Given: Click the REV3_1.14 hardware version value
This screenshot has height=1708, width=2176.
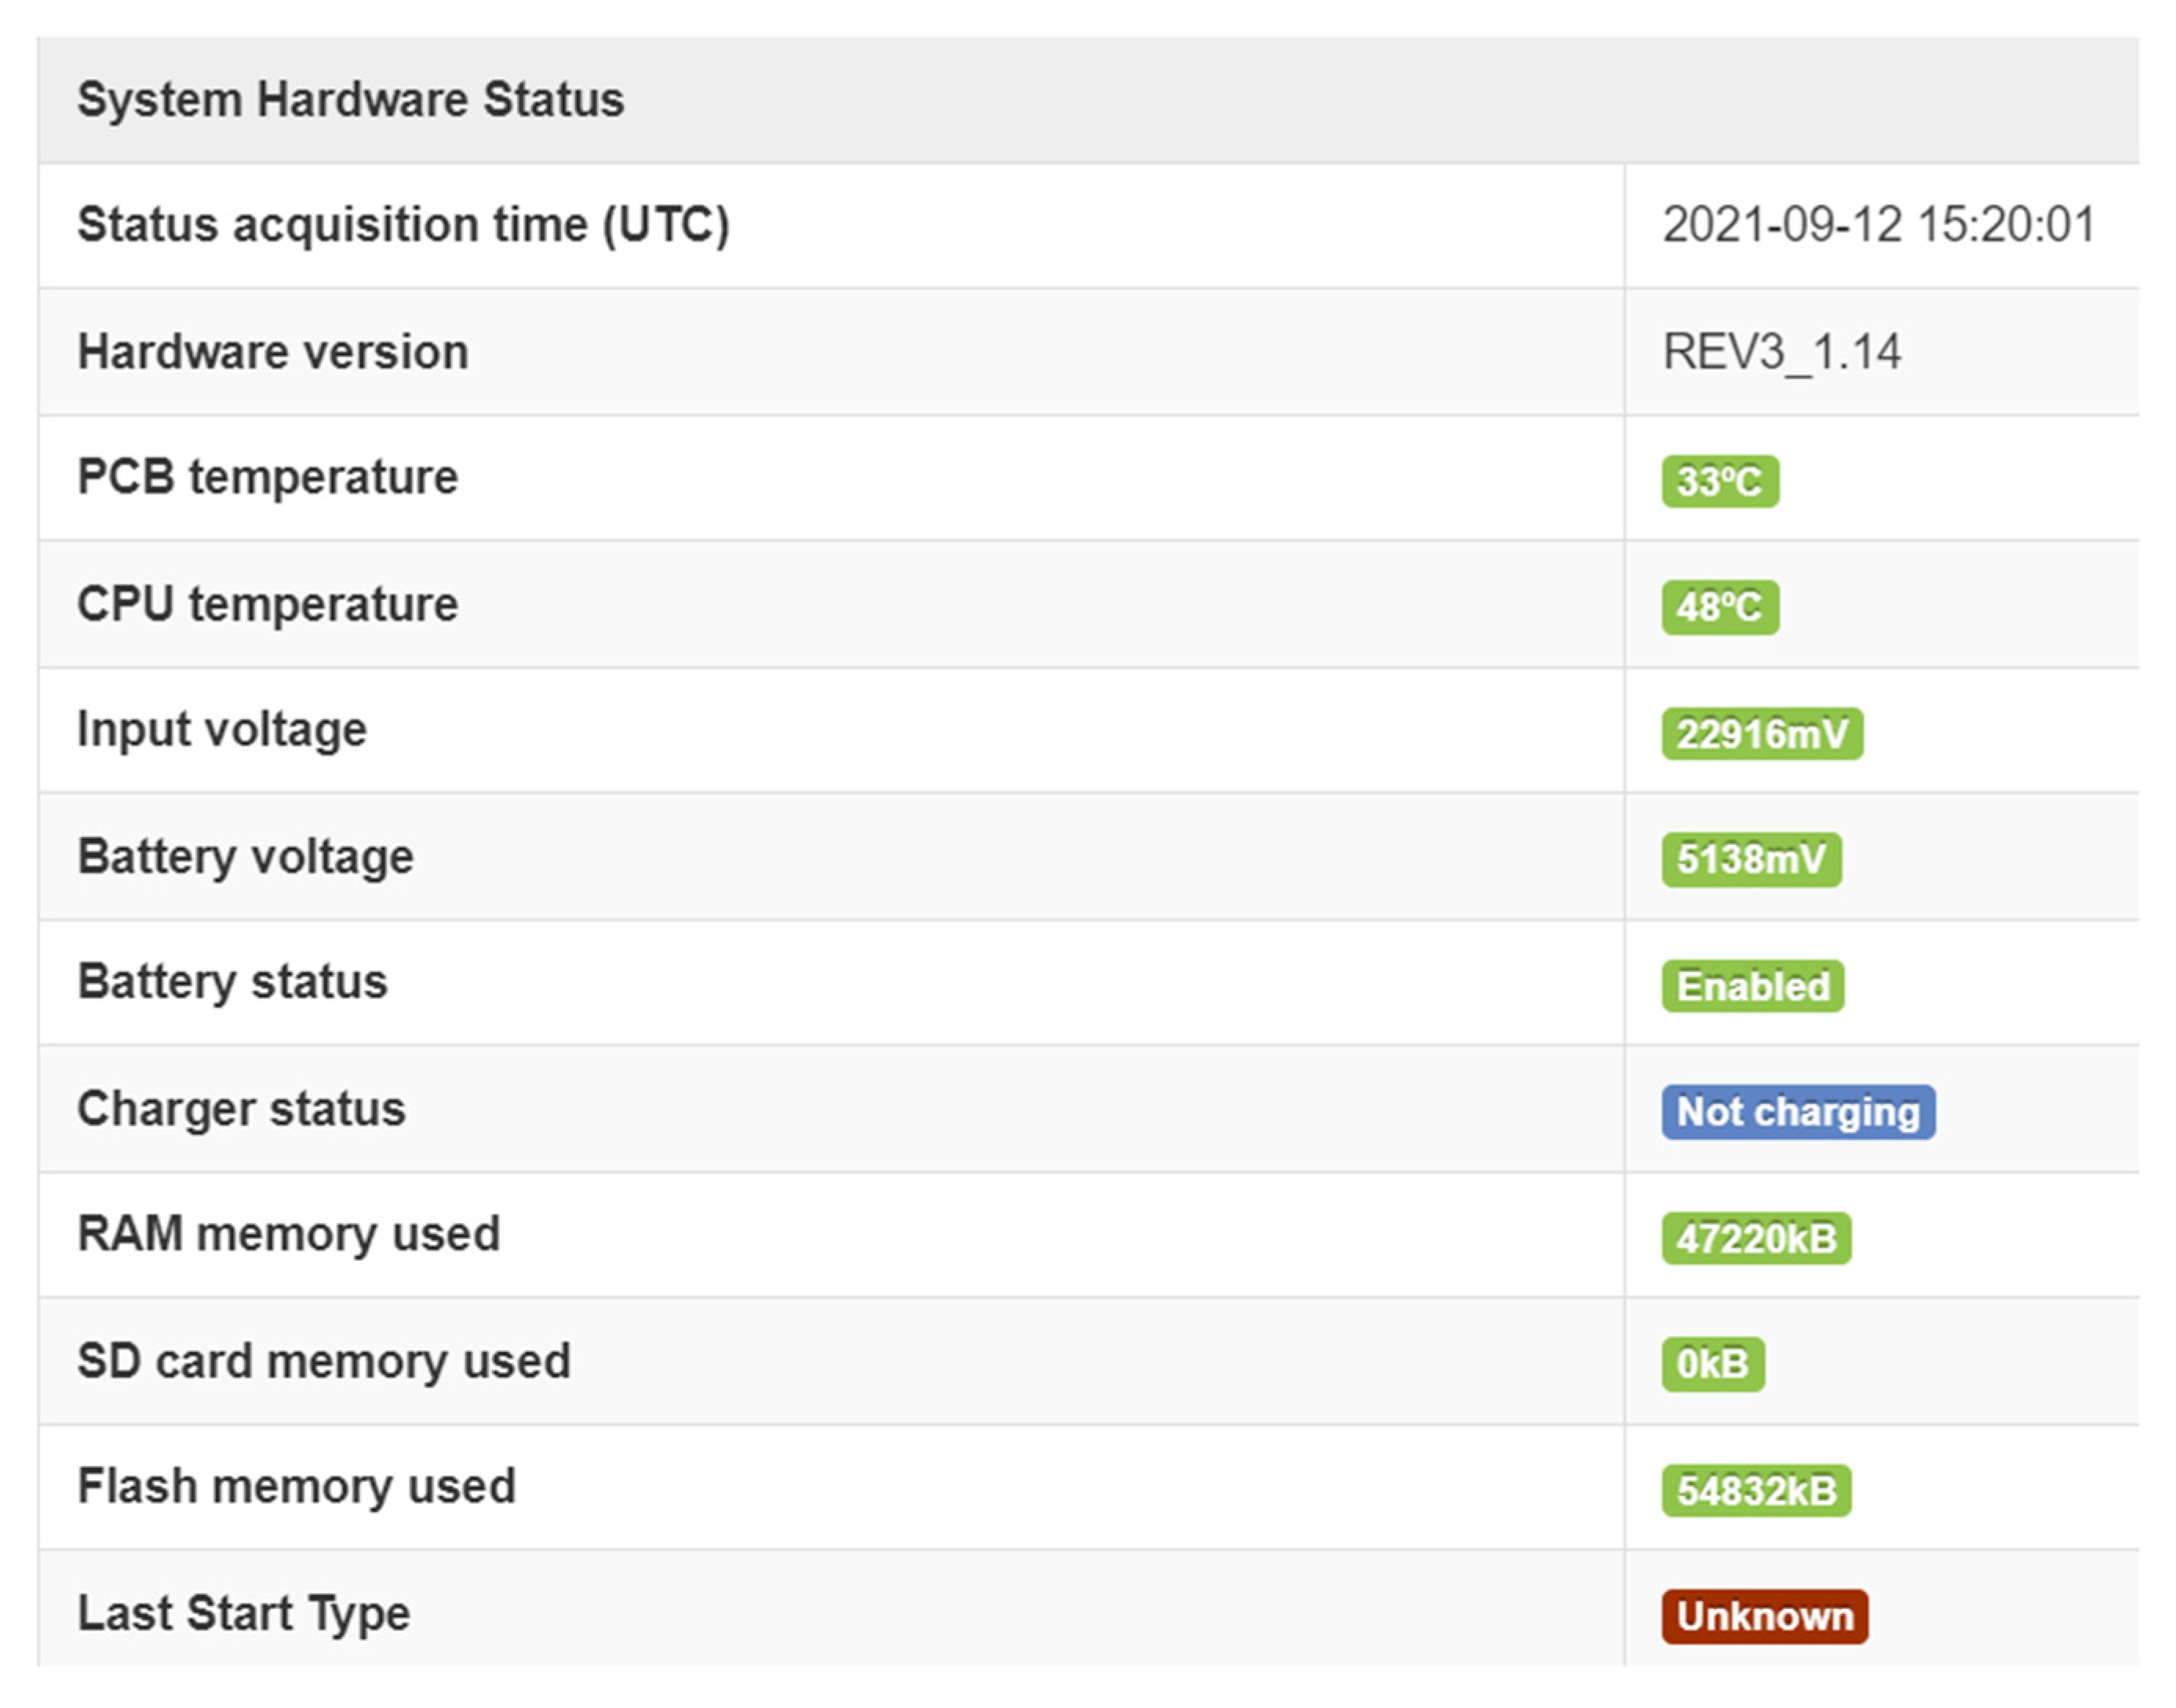Looking at the screenshot, I should click(x=1781, y=352).
